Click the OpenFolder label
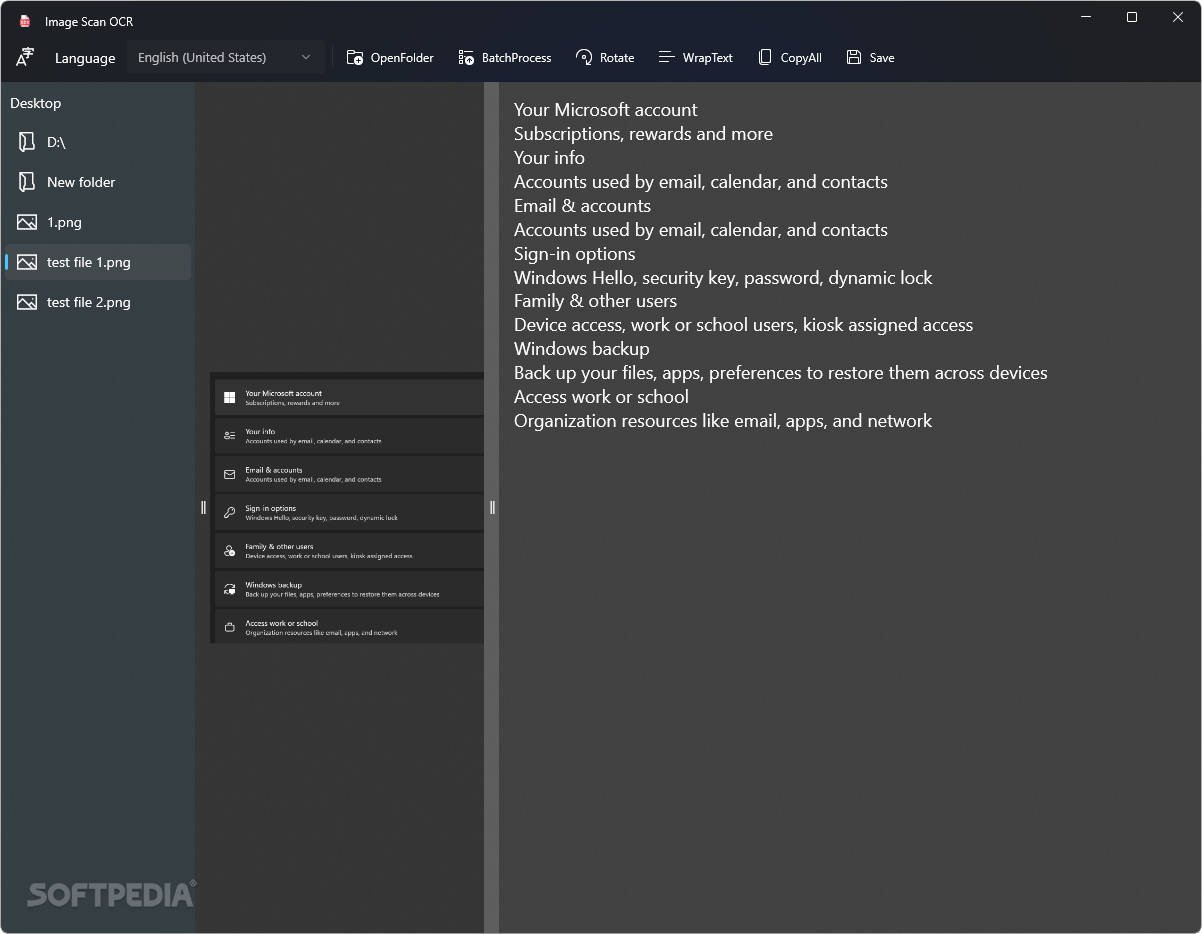Viewport: 1202px width, 934px height. coord(402,58)
